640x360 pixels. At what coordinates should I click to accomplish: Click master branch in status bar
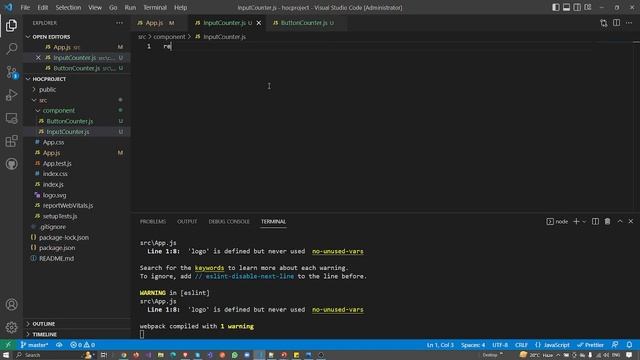(x=34, y=345)
